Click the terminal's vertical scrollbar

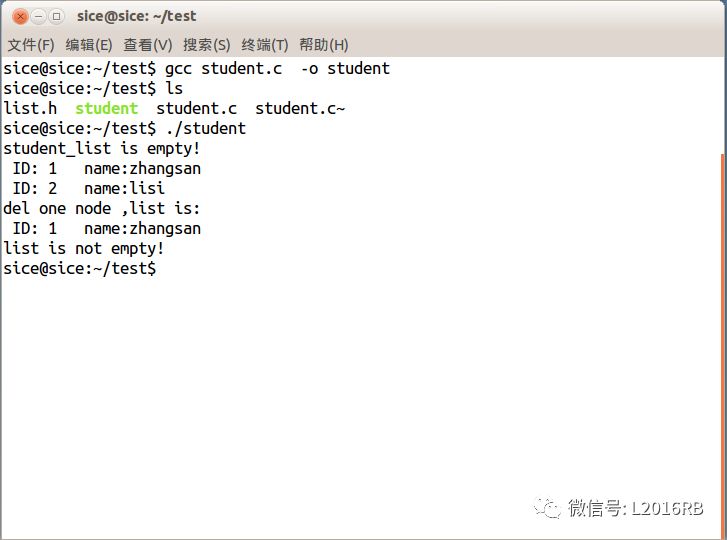click(x=723, y=300)
